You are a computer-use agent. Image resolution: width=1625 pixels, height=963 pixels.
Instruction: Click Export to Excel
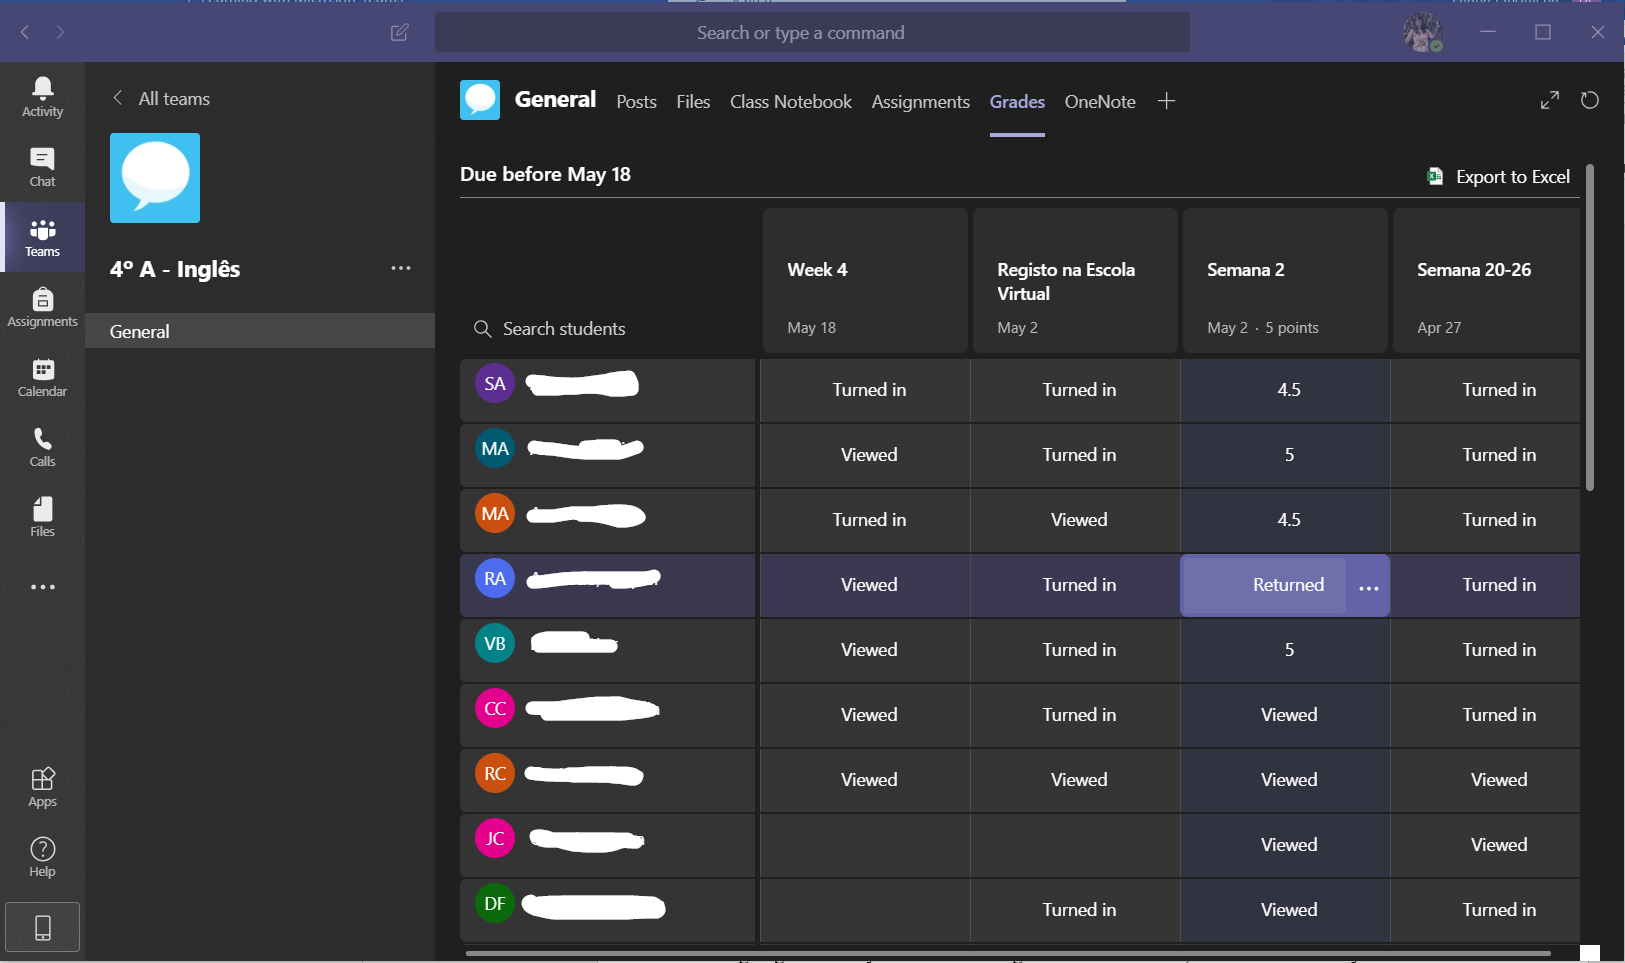point(1498,177)
